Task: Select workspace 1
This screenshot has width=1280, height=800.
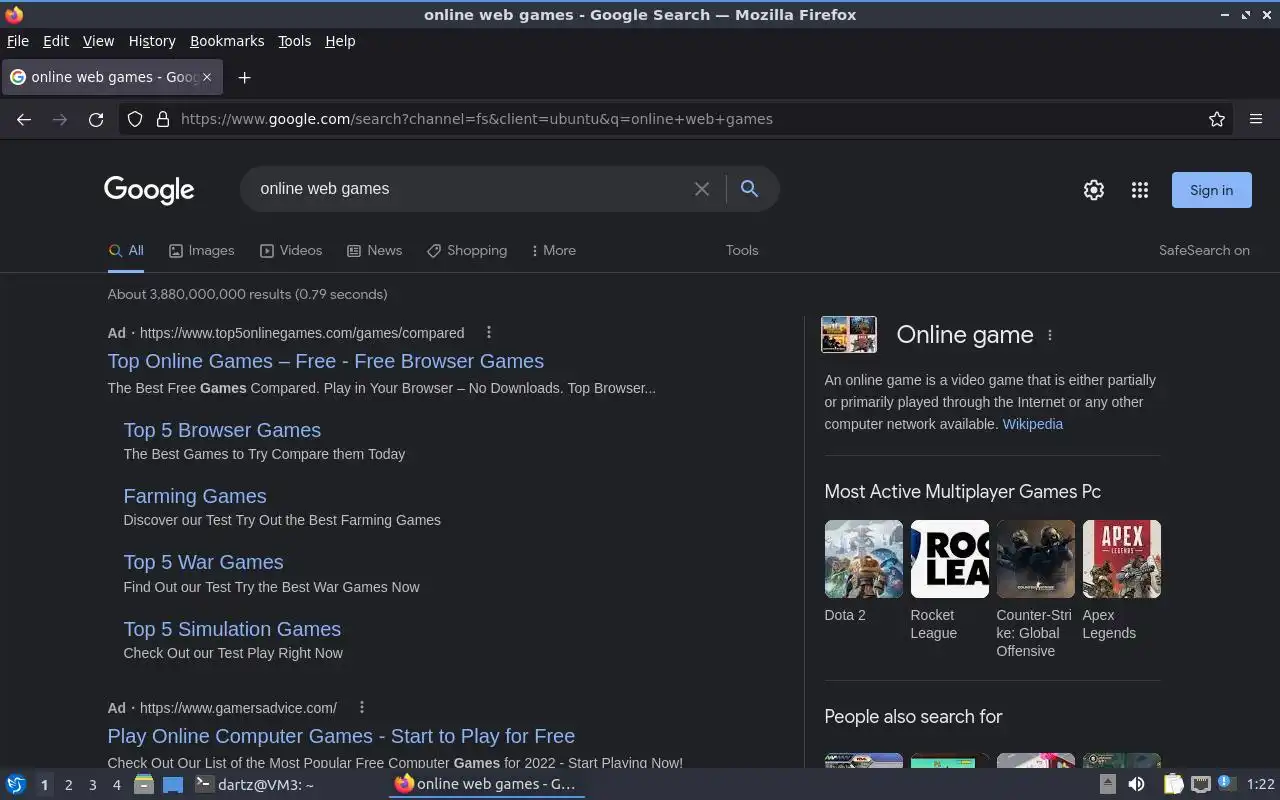Action: tap(44, 785)
